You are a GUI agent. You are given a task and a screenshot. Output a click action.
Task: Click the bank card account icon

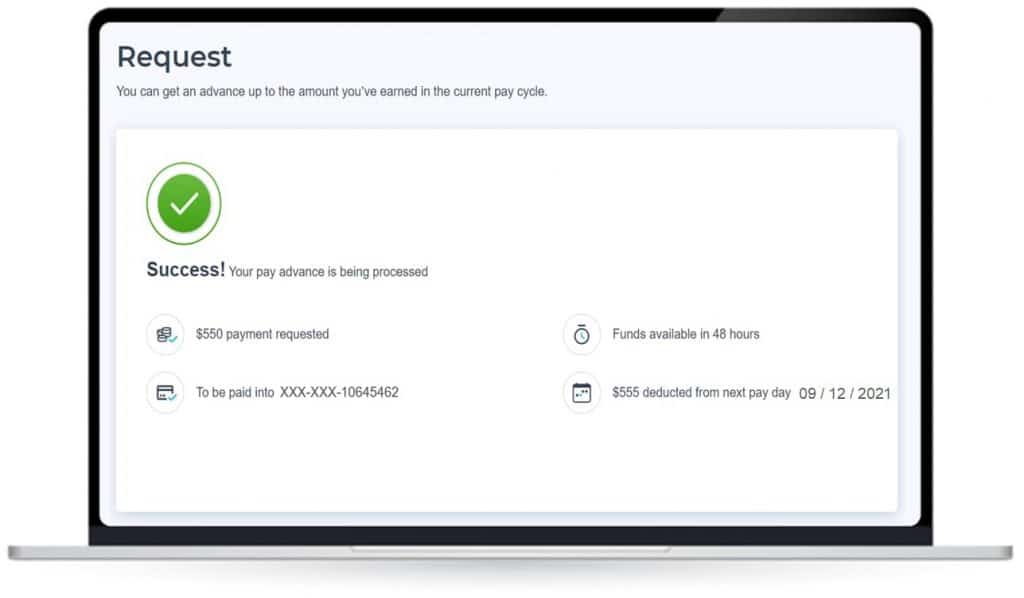click(x=165, y=393)
